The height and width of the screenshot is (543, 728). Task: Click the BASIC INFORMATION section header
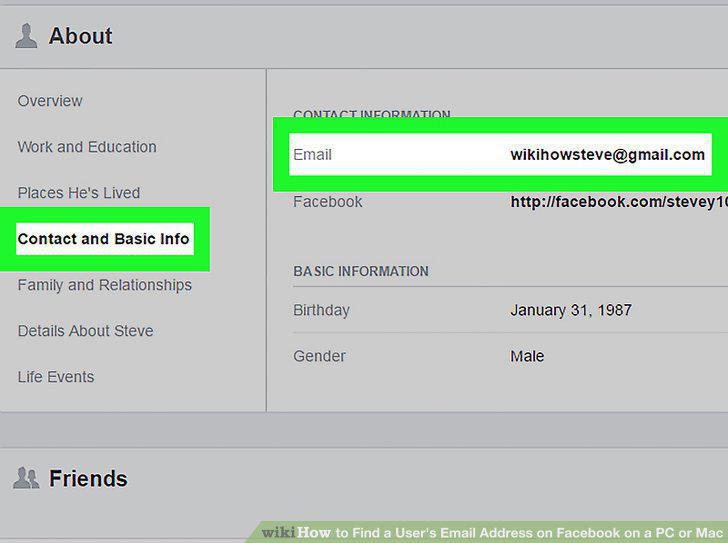(x=361, y=271)
